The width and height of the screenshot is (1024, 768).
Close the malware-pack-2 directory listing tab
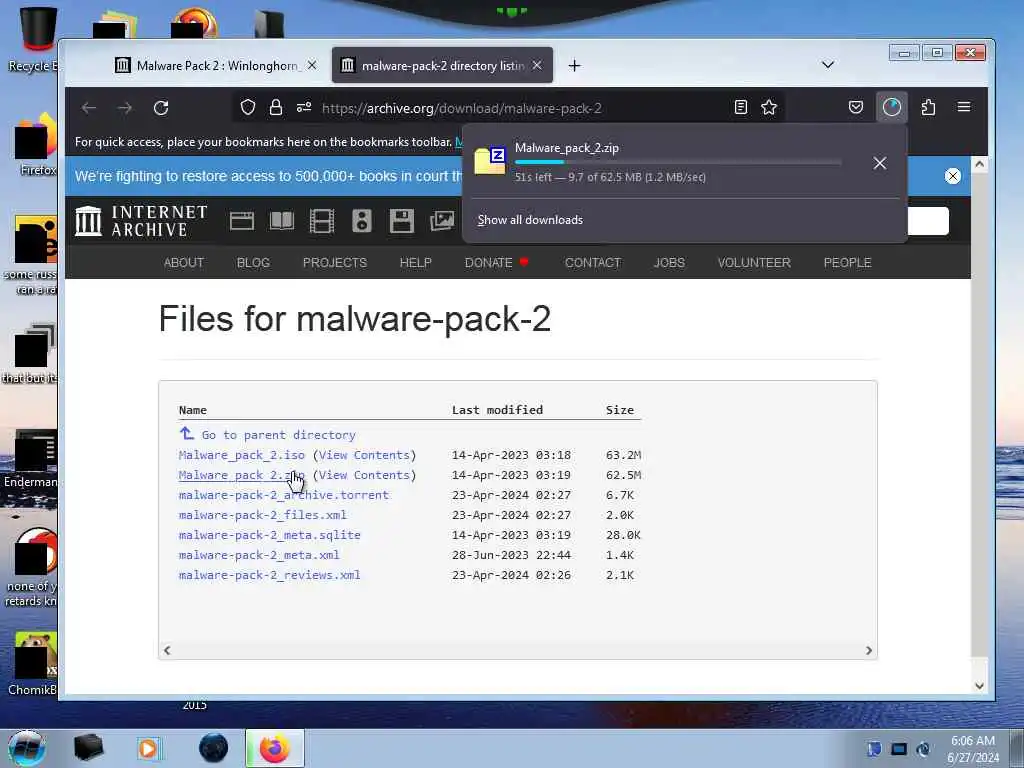point(537,65)
